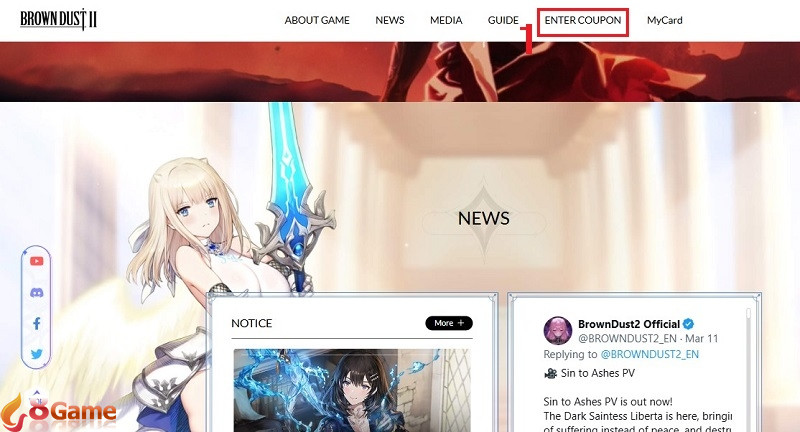Viewport: 800px width, 432px height.
Task: Go to the NEWS menu item
Action: pos(389,20)
